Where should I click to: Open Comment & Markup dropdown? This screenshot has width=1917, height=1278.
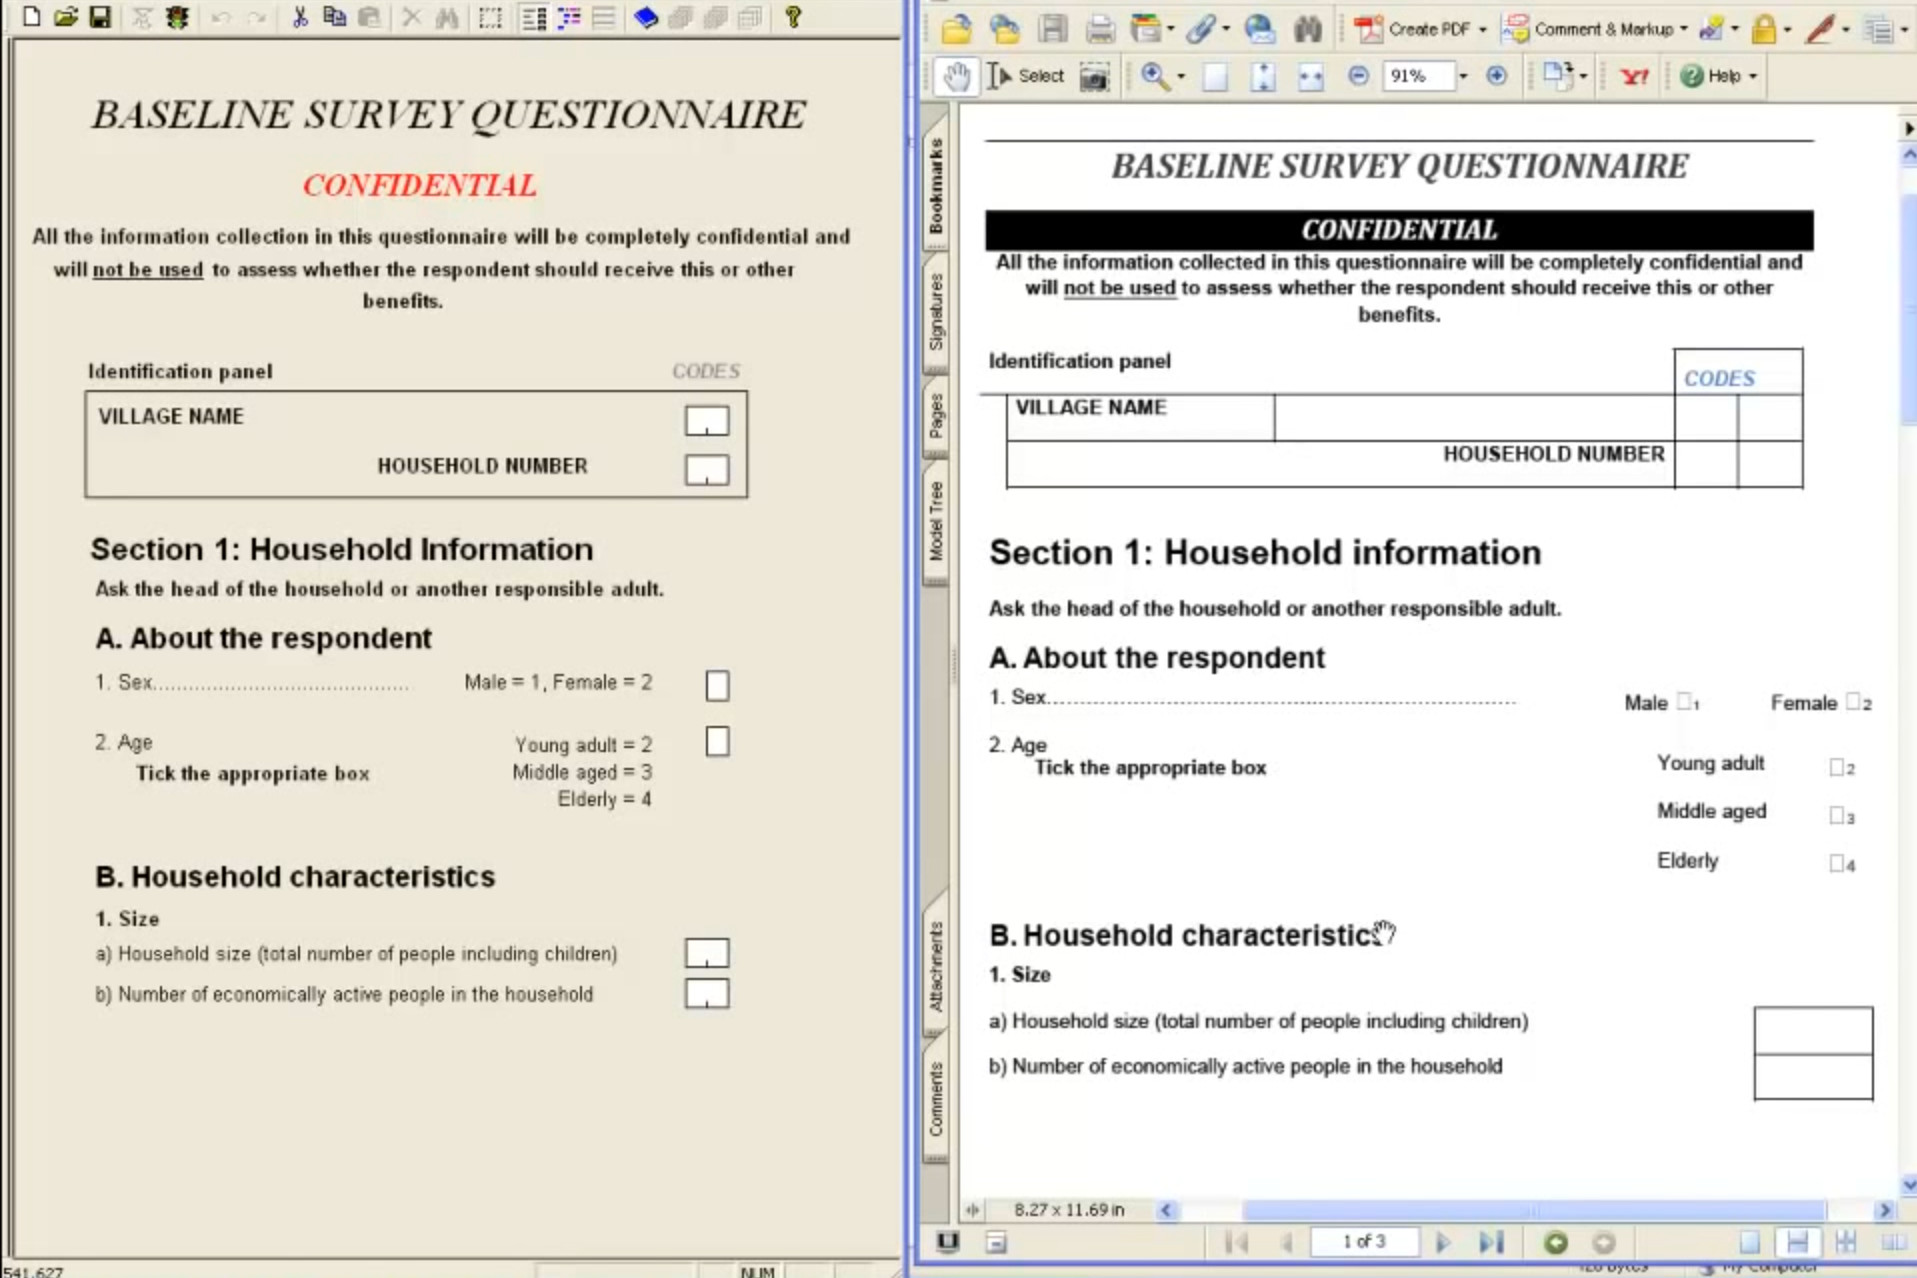(x=1684, y=29)
